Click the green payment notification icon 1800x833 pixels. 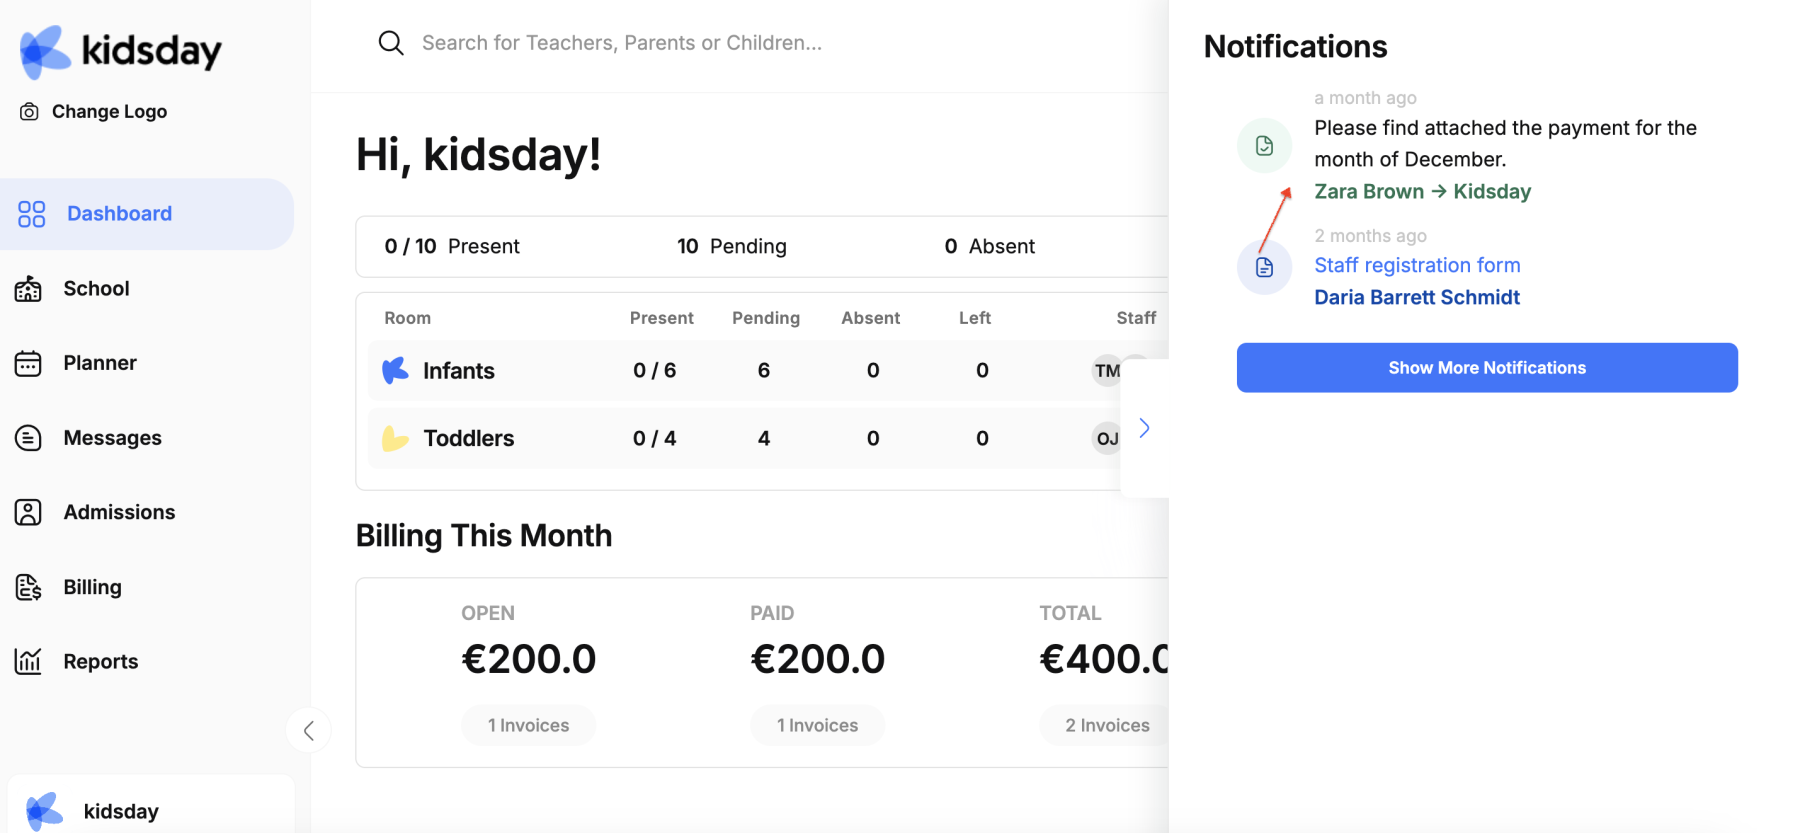coord(1264,146)
